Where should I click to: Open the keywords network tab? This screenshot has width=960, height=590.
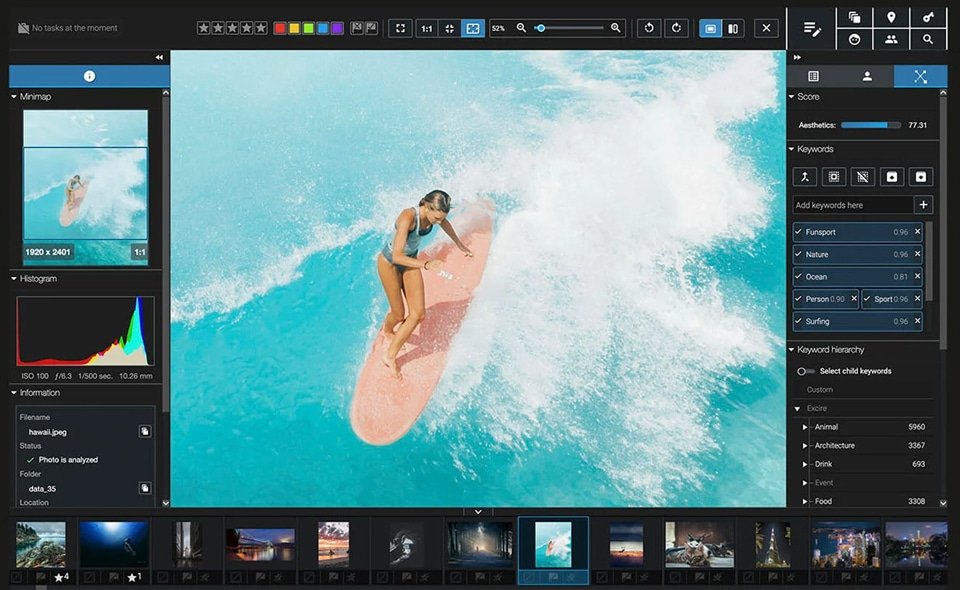point(920,76)
